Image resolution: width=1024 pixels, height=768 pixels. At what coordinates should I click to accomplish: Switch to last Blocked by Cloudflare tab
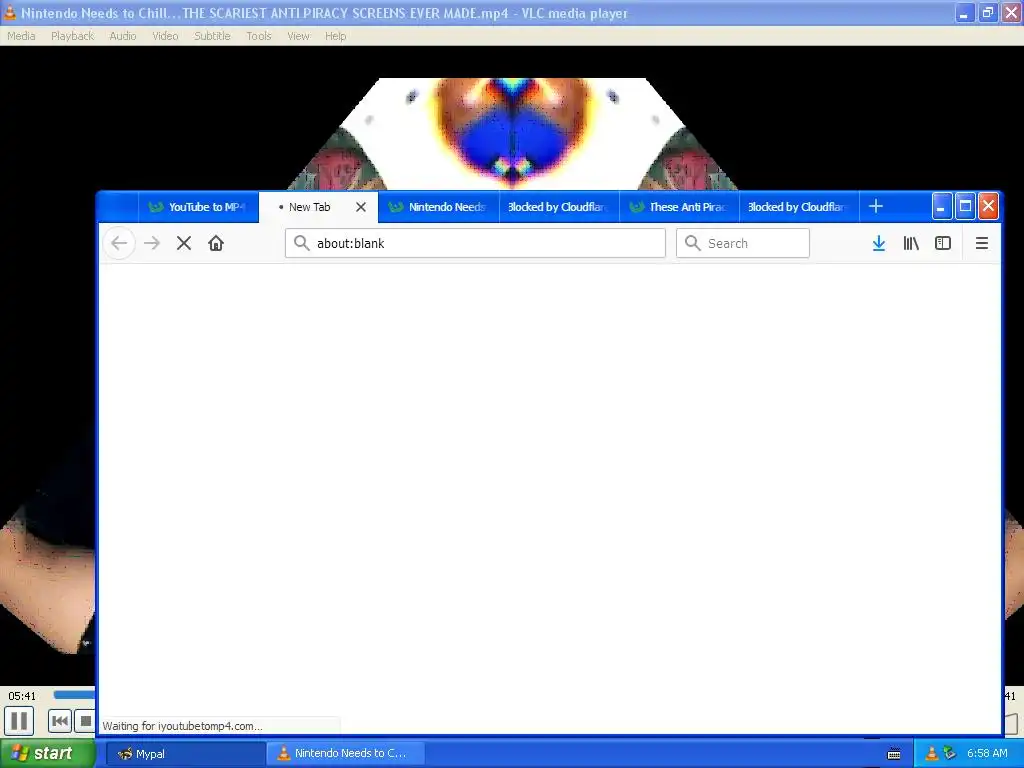799,207
